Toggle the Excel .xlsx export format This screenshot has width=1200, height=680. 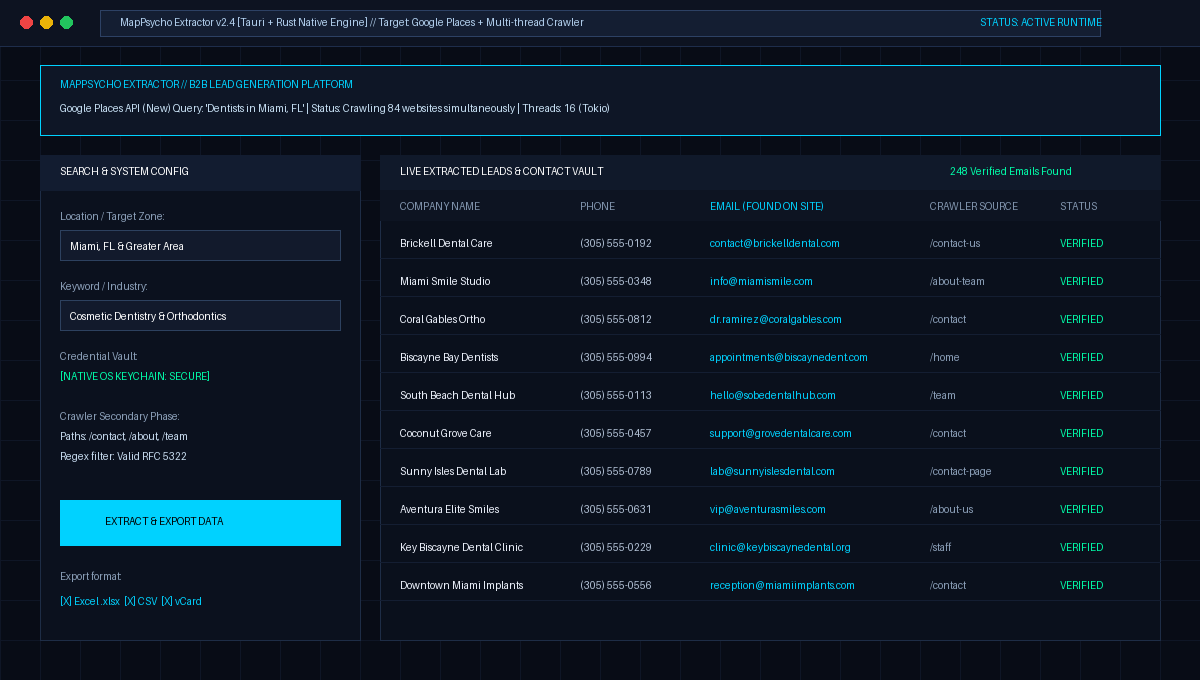90,602
